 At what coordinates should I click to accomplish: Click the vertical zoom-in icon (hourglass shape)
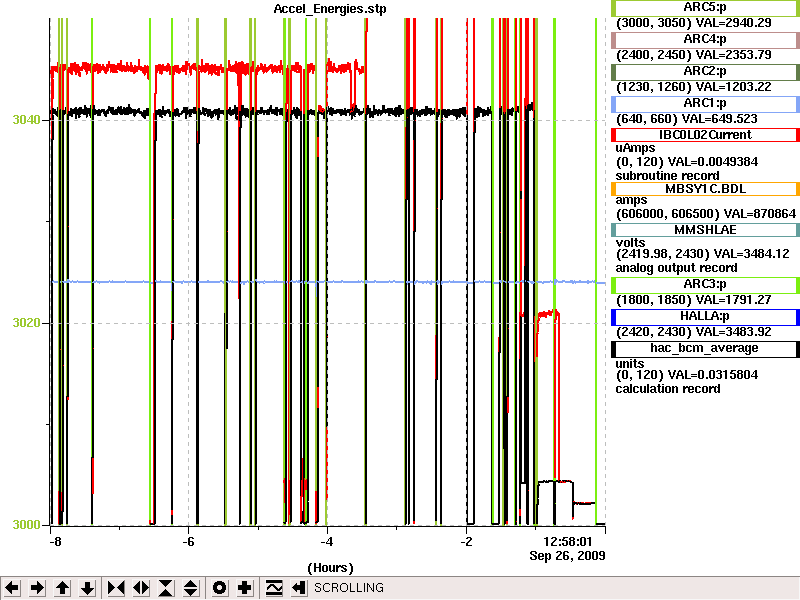coord(166,588)
